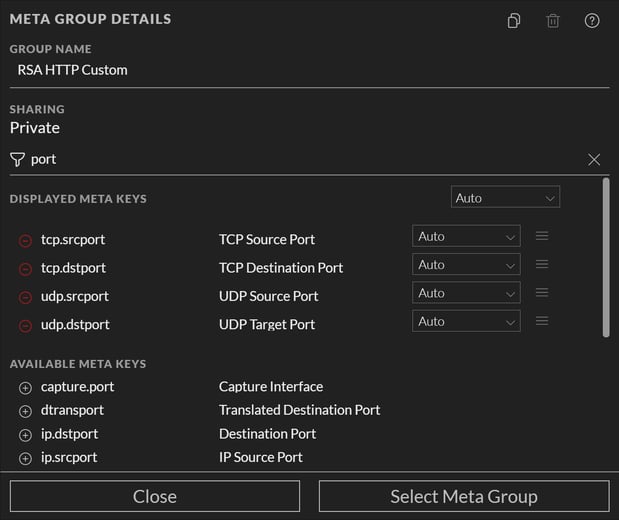
Task: Open tcp.dstport Auto dropdown
Action: (466, 265)
